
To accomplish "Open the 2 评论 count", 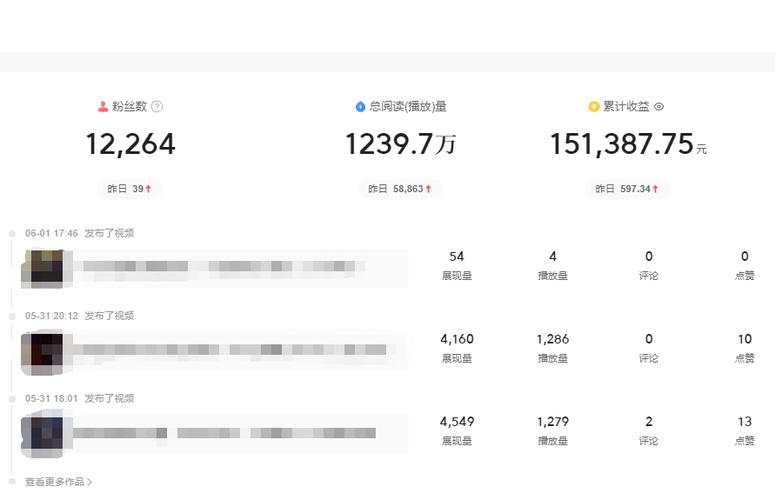I will tap(649, 421).
